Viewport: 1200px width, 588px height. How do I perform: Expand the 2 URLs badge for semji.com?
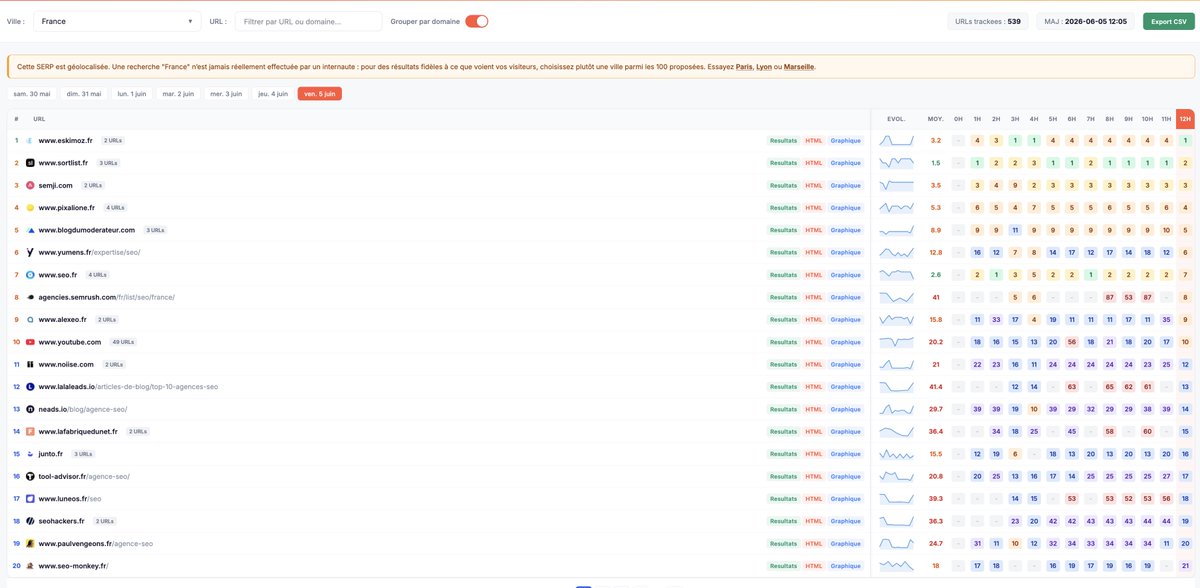tap(93, 185)
